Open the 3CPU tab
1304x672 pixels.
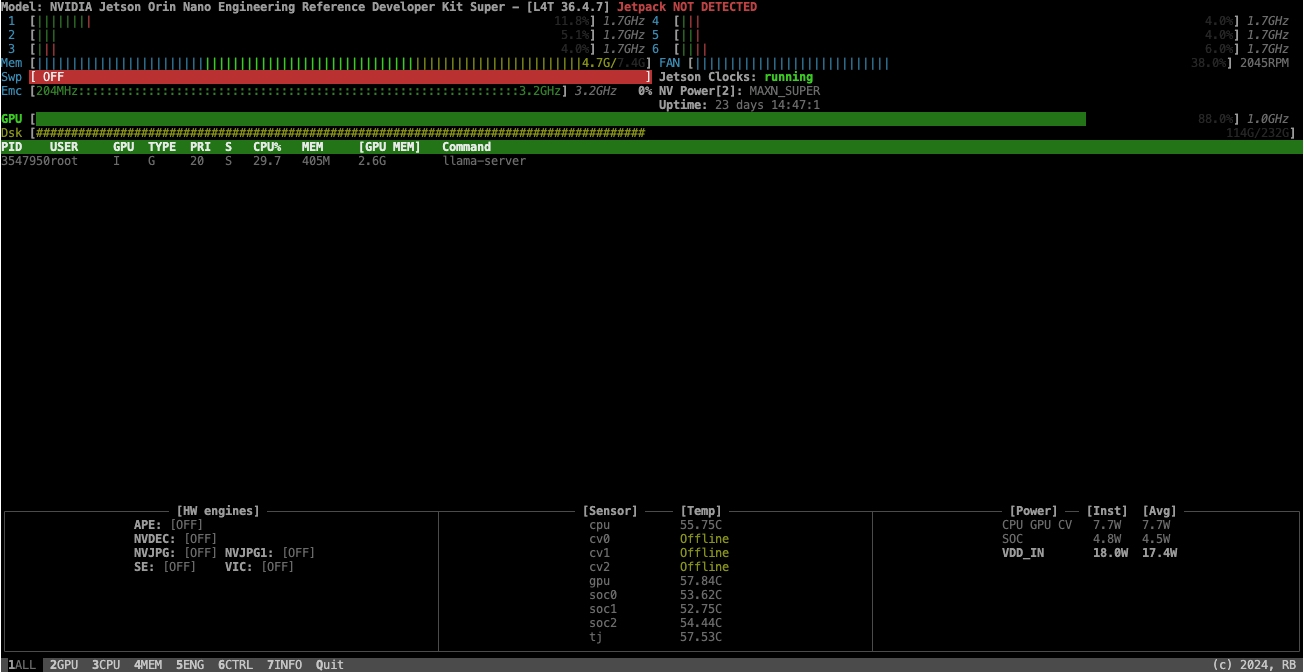(x=106, y=665)
